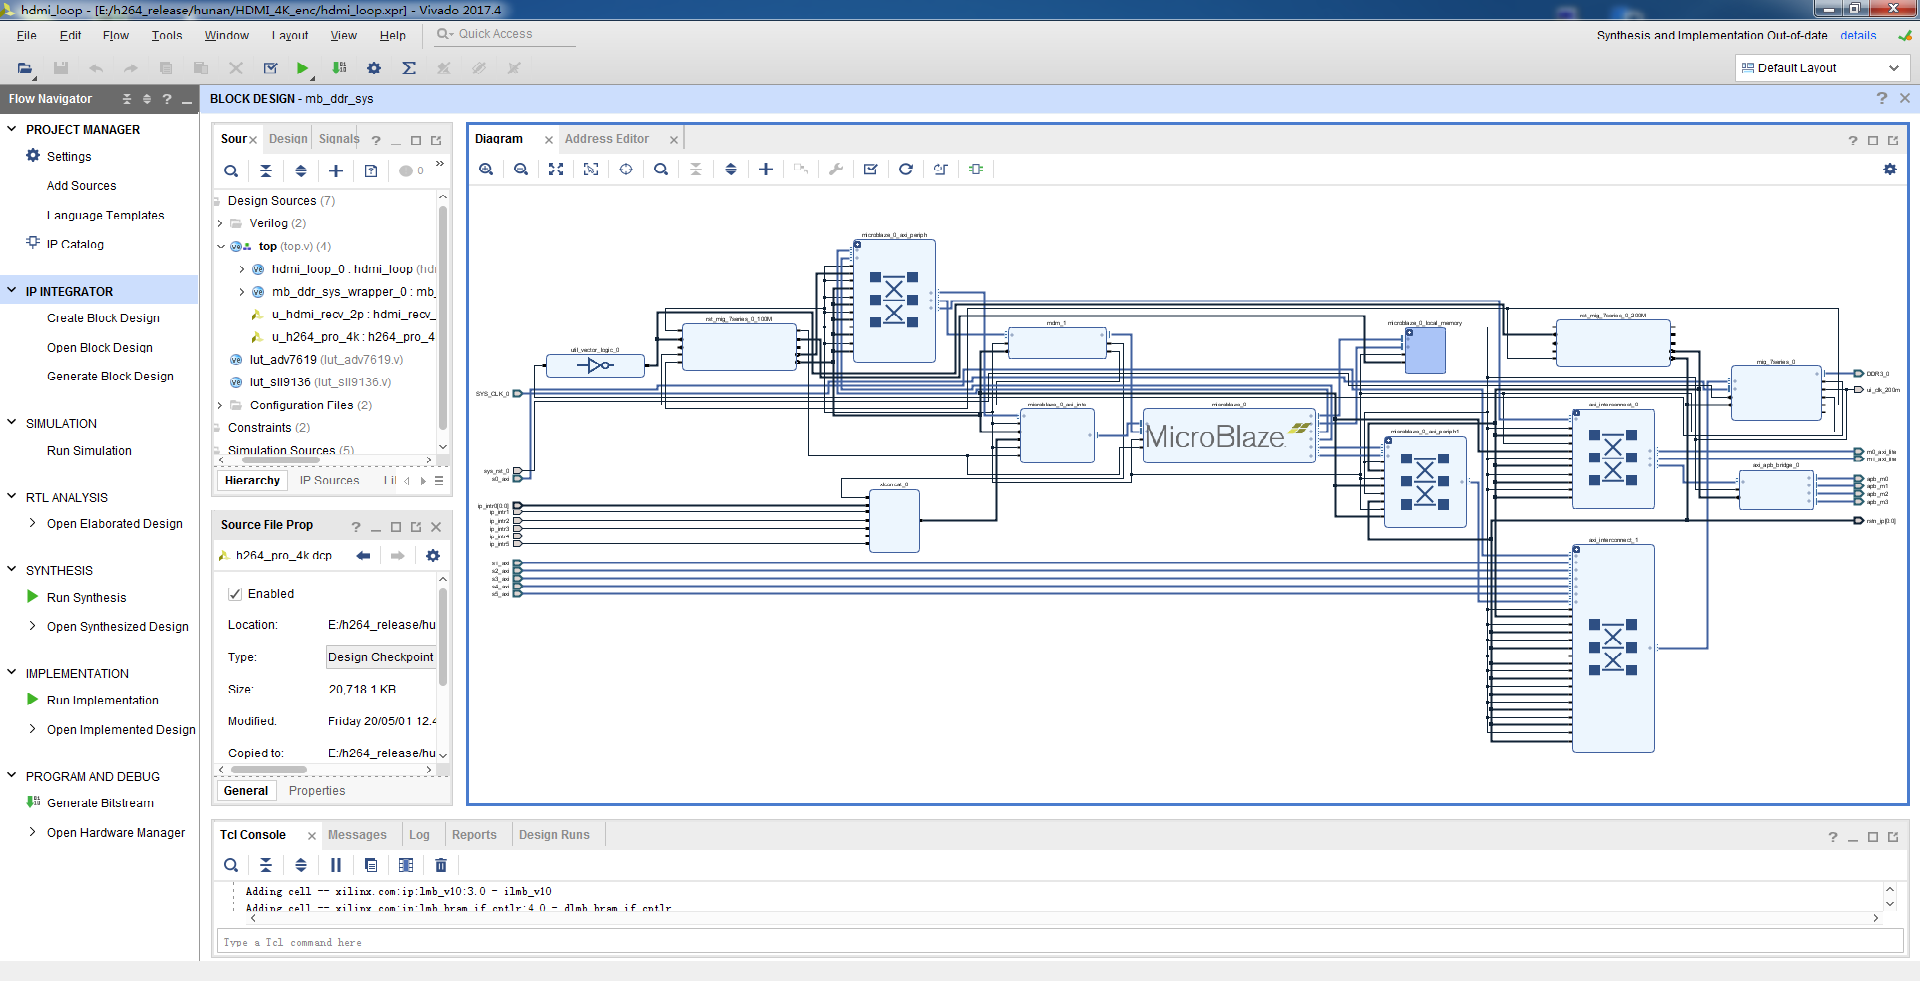Open IP Catalog in Flow Navigator
This screenshot has width=1920, height=981.
pos(75,244)
